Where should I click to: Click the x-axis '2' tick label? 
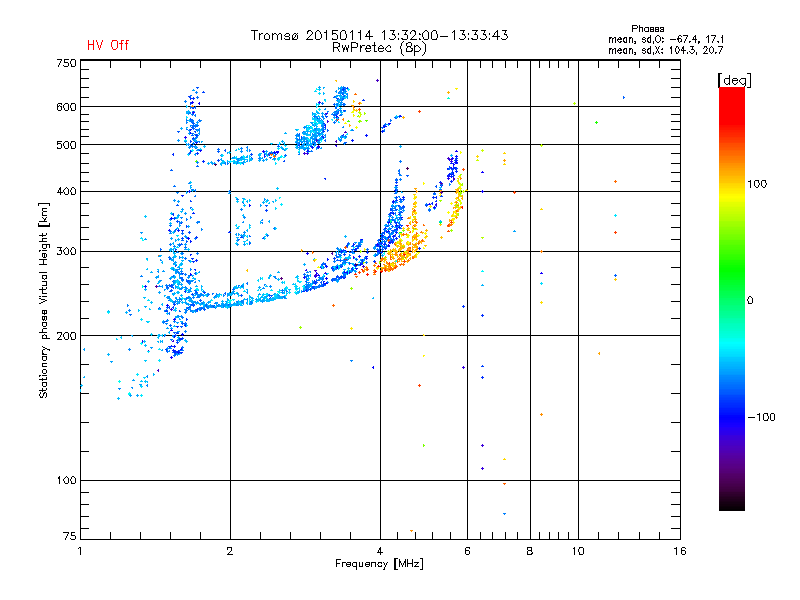click(x=230, y=551)
